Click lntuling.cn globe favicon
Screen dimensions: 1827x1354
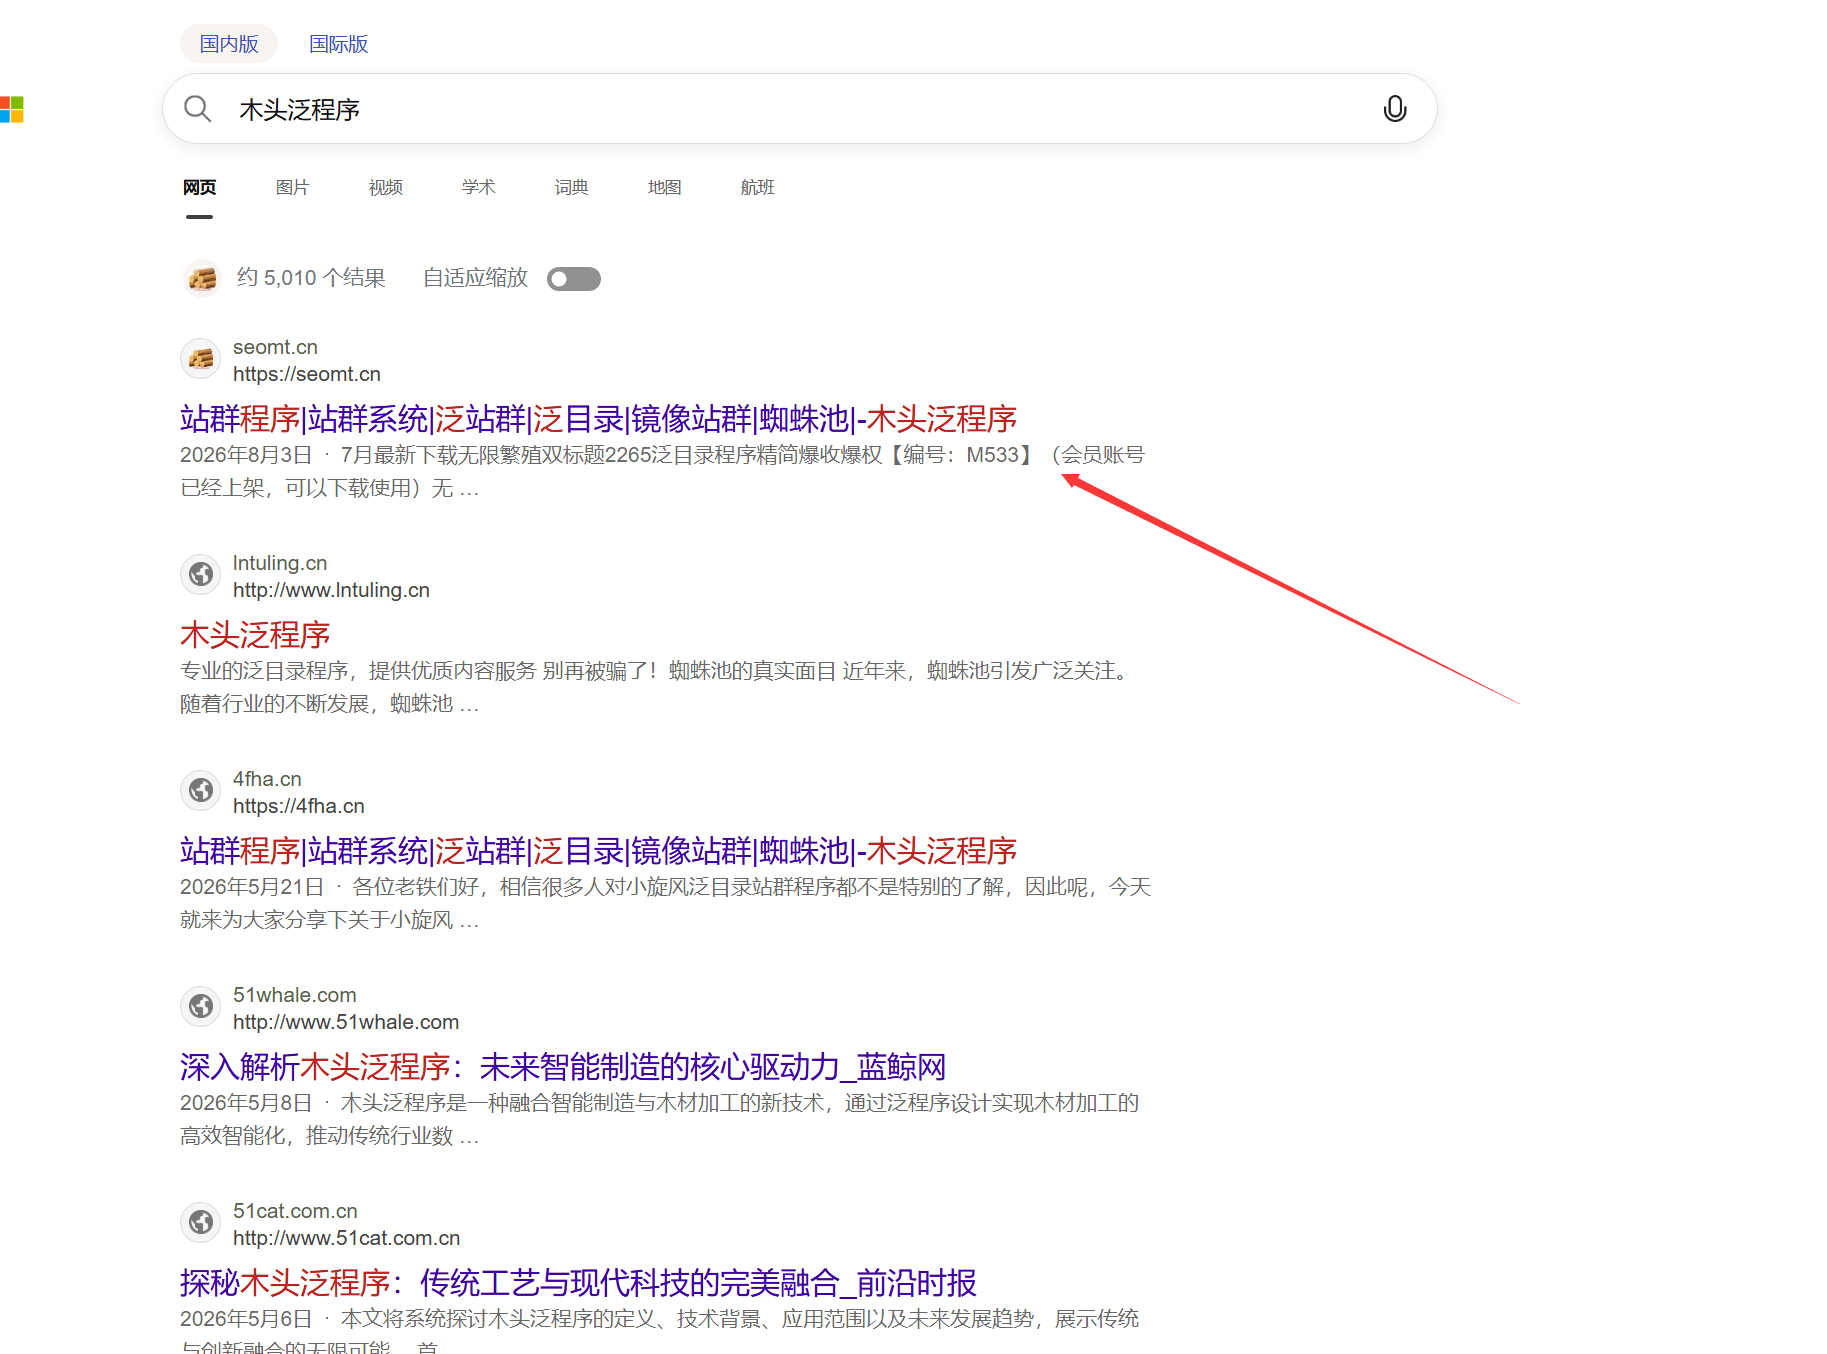[201, 574]
